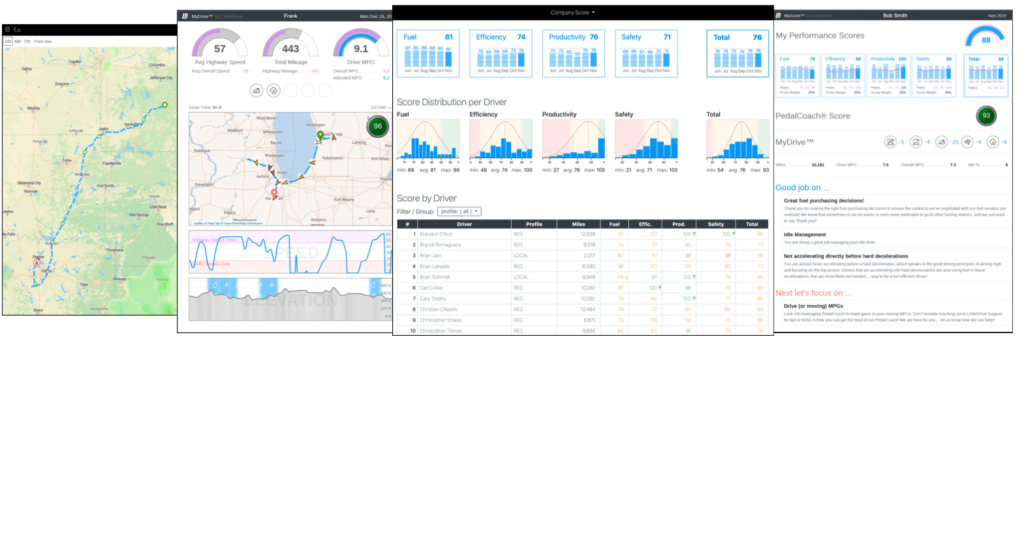Click the green 93 PedalCoach score badge
The height and width of the screenshot is (539, 1024).
click(984, 115)
